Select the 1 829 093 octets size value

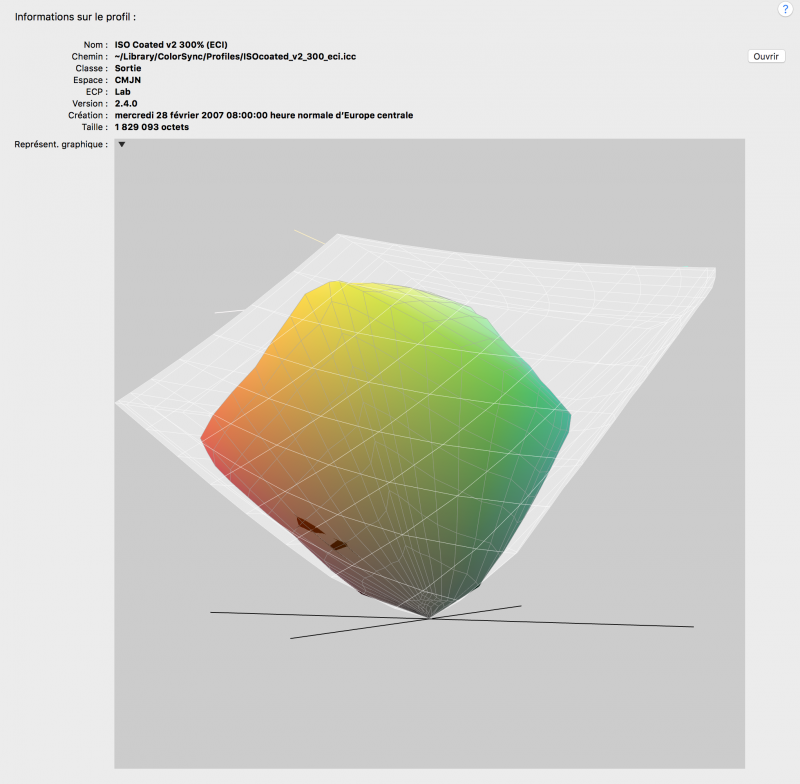pyautogui.click(x=152, y=127)
